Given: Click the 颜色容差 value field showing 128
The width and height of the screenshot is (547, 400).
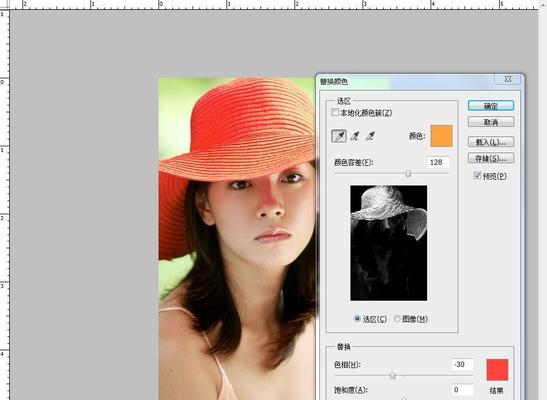Looking at the screenshot, I should tap(438, 162).
